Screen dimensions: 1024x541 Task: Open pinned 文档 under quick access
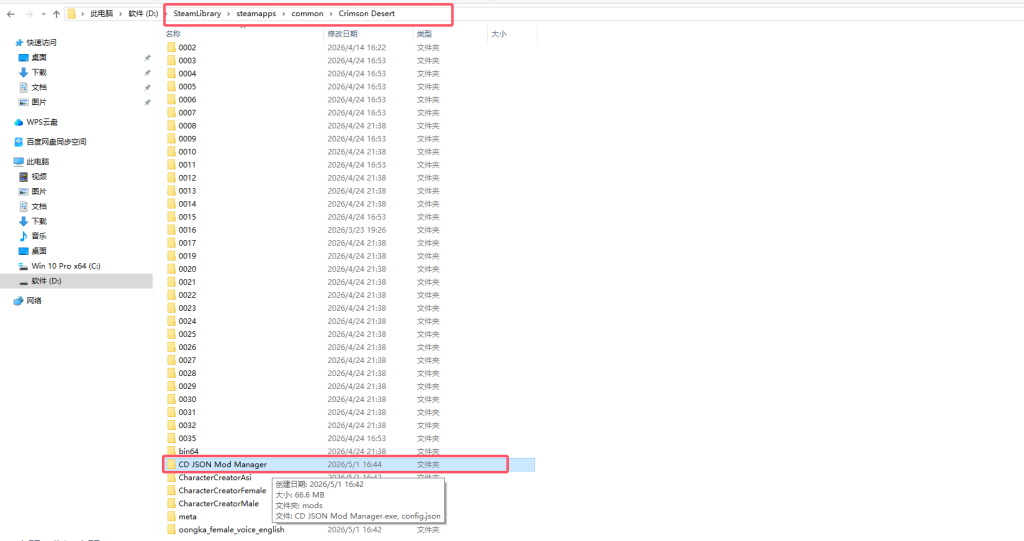(39, 88)
